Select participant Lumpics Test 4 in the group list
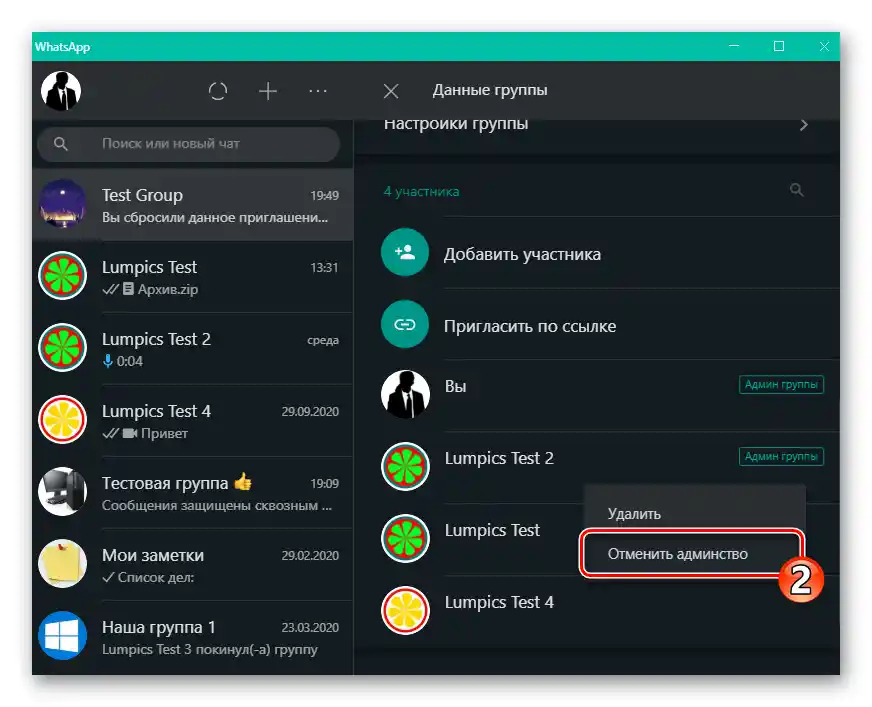This screenshot has height=707, width=872. pyautogui.click(x=597, y=611)
